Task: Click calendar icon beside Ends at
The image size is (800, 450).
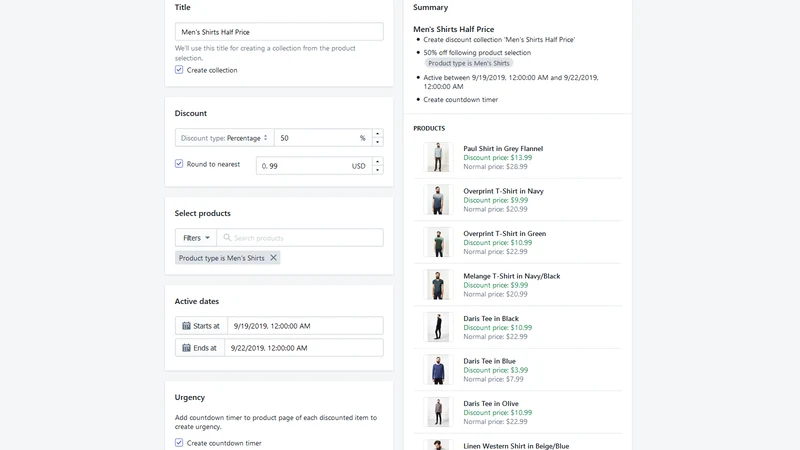Action: coord(186,348)
